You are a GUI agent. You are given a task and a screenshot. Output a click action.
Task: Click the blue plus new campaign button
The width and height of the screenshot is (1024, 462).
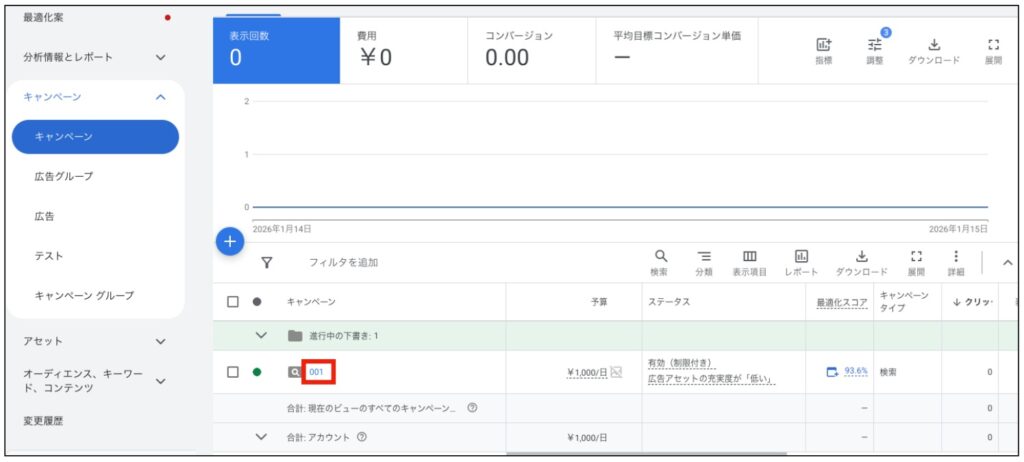(x=230, y=241)
